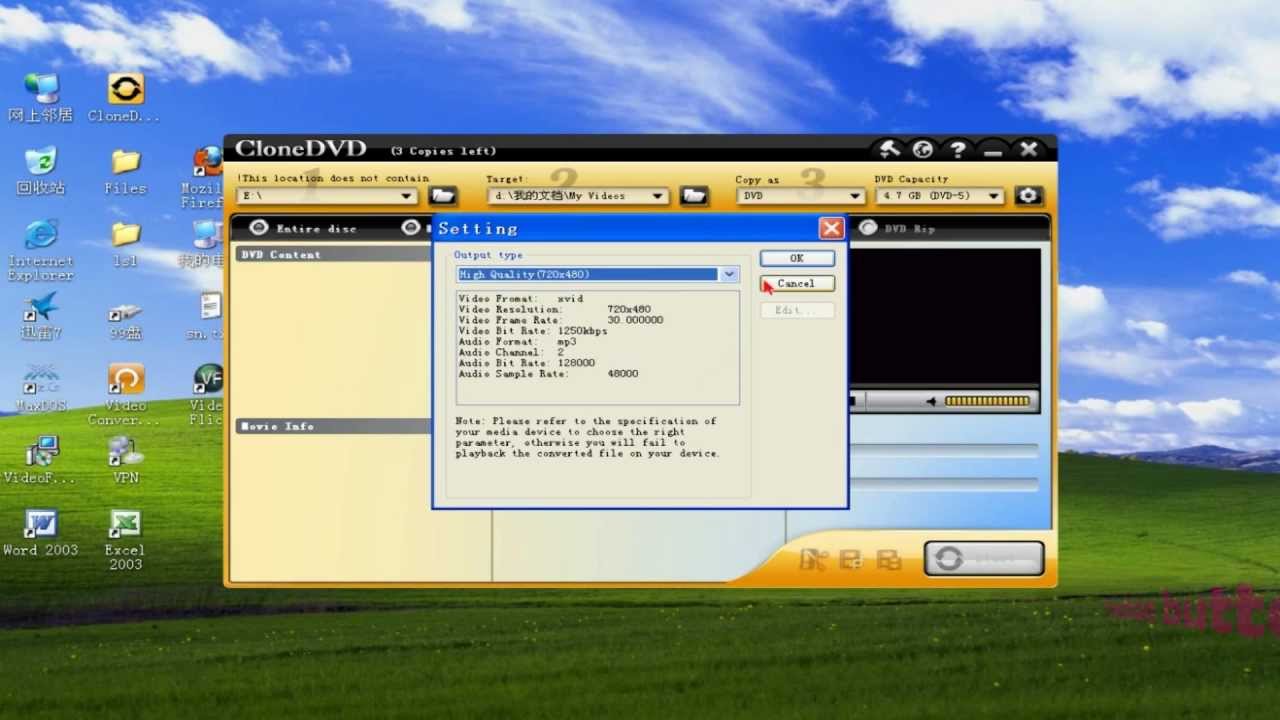
Task: Launch Word 2003 from desktop
Action: coord(40,532)
